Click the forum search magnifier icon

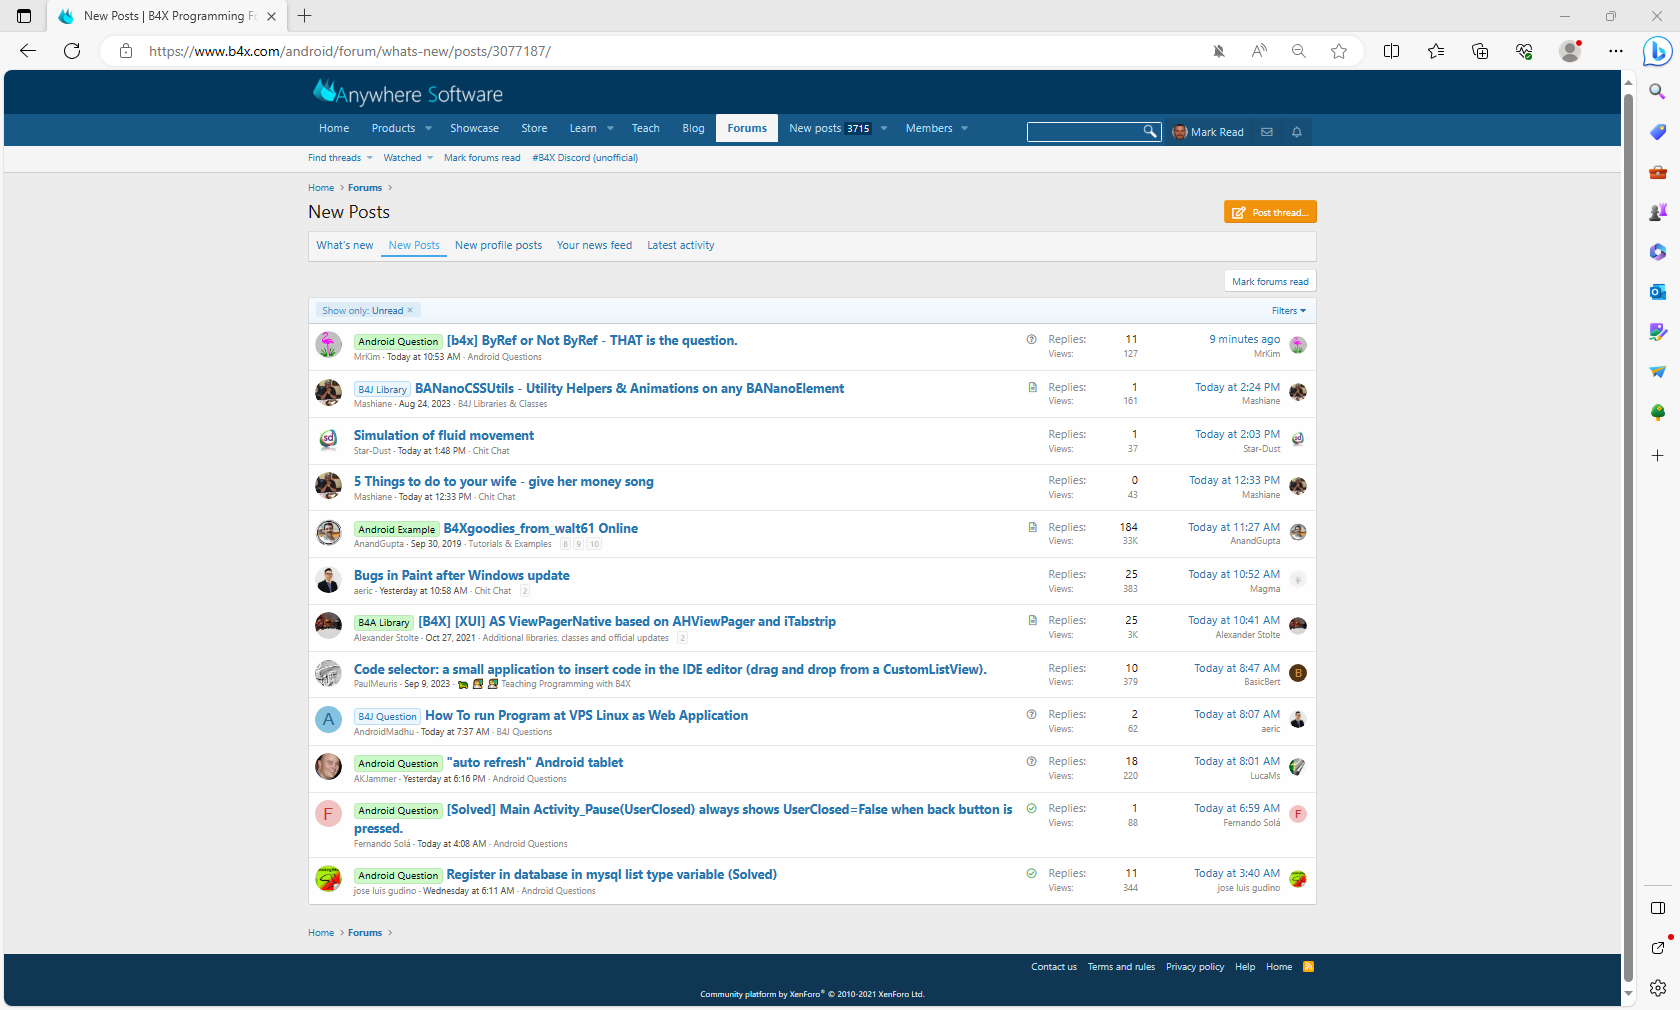1150,131
